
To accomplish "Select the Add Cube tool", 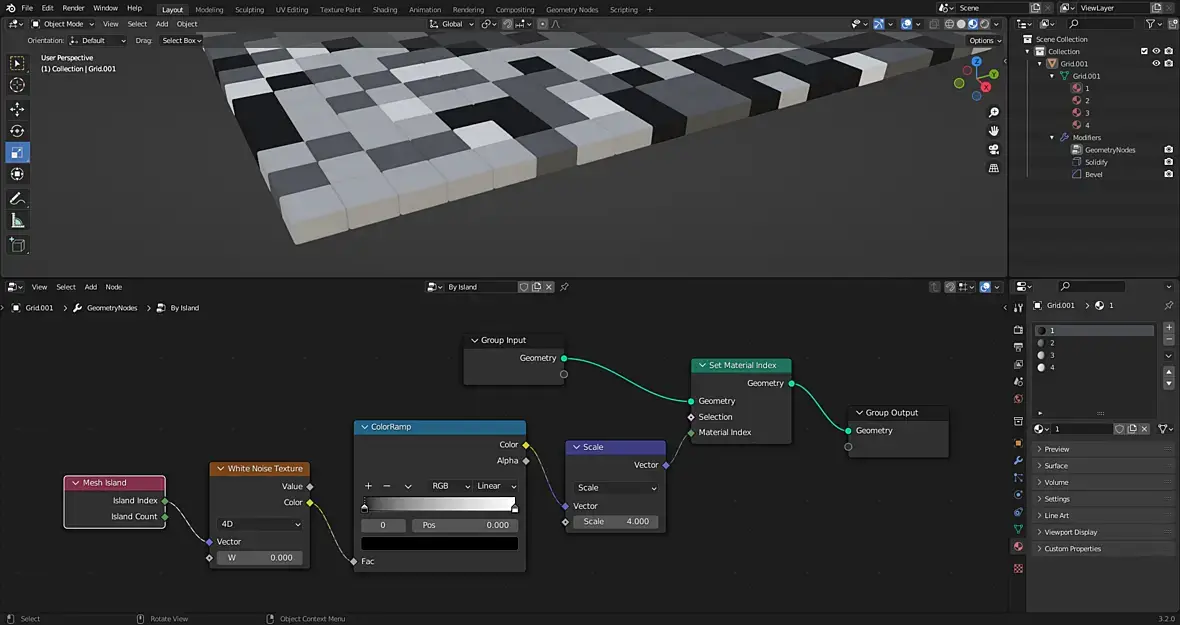I will coord(17,245).
